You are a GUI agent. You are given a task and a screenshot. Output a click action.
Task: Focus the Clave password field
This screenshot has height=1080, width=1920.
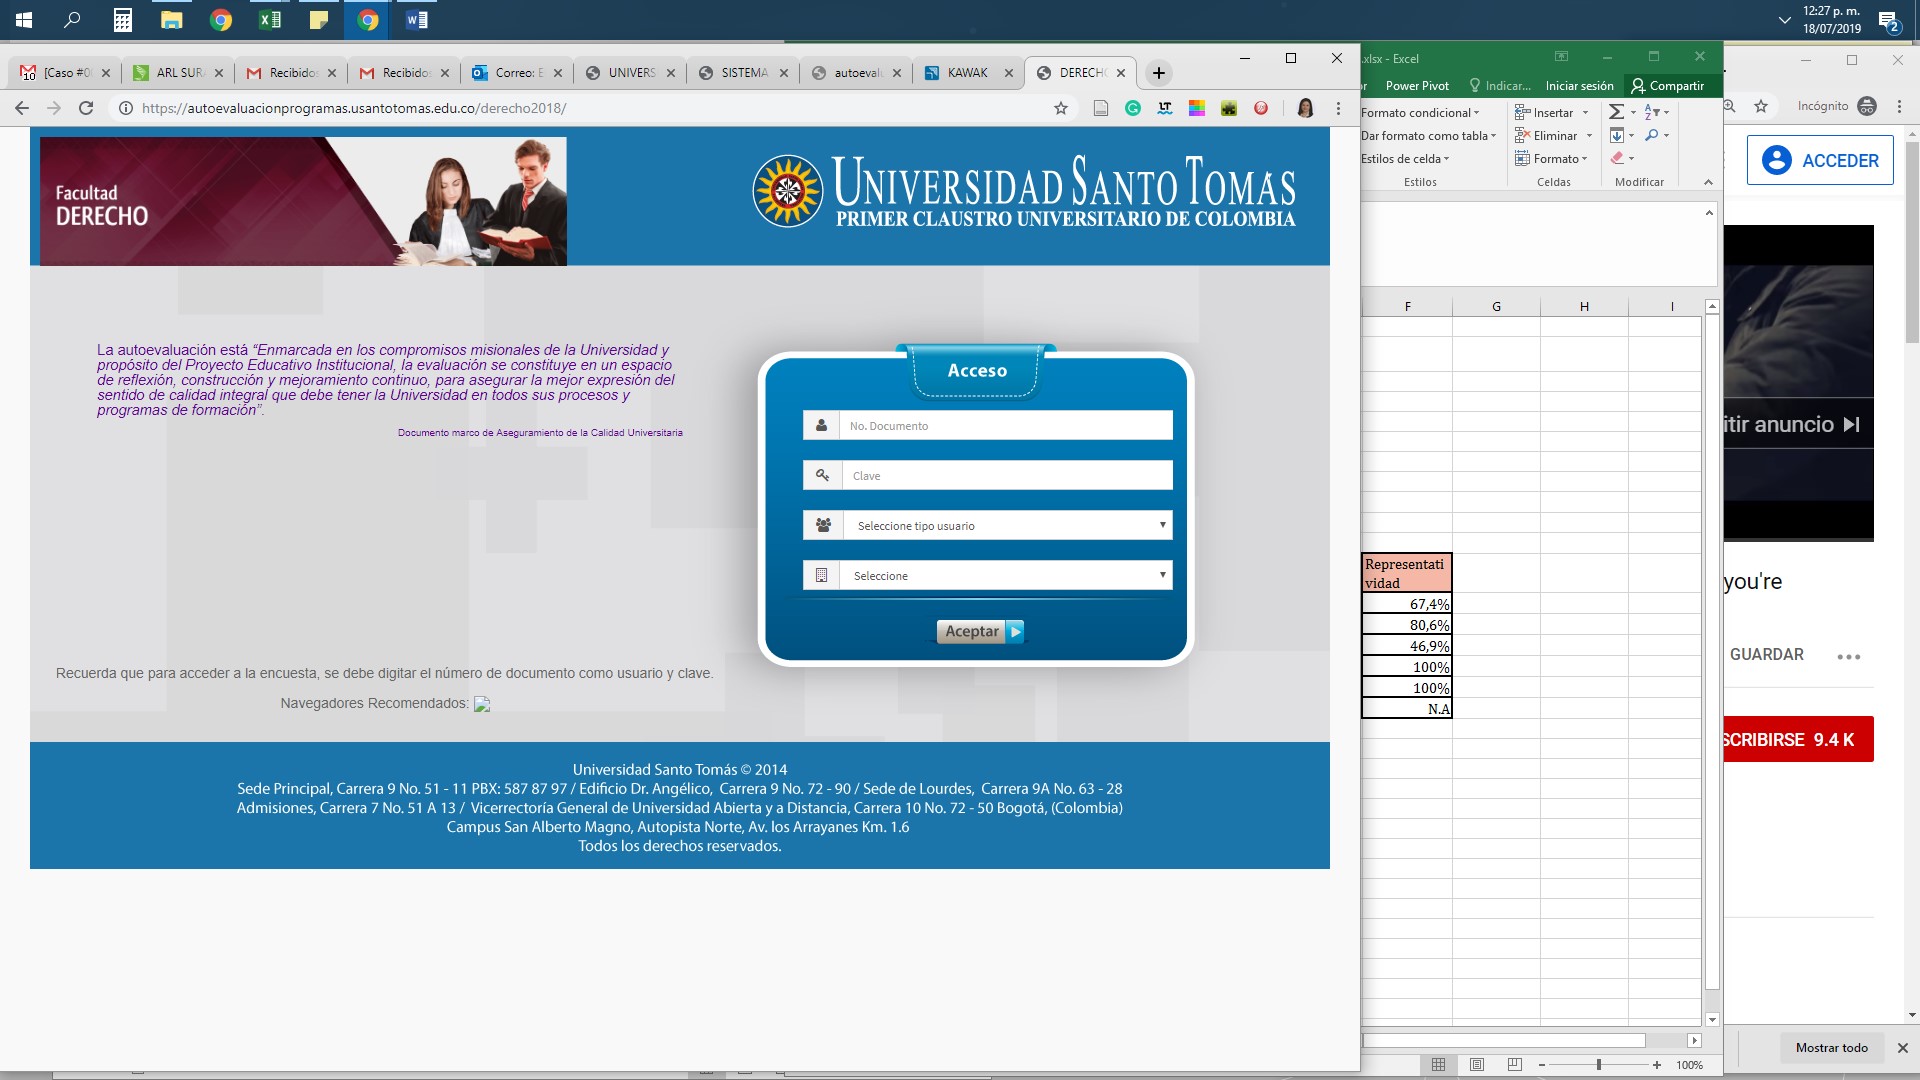tap(1005, 475)
